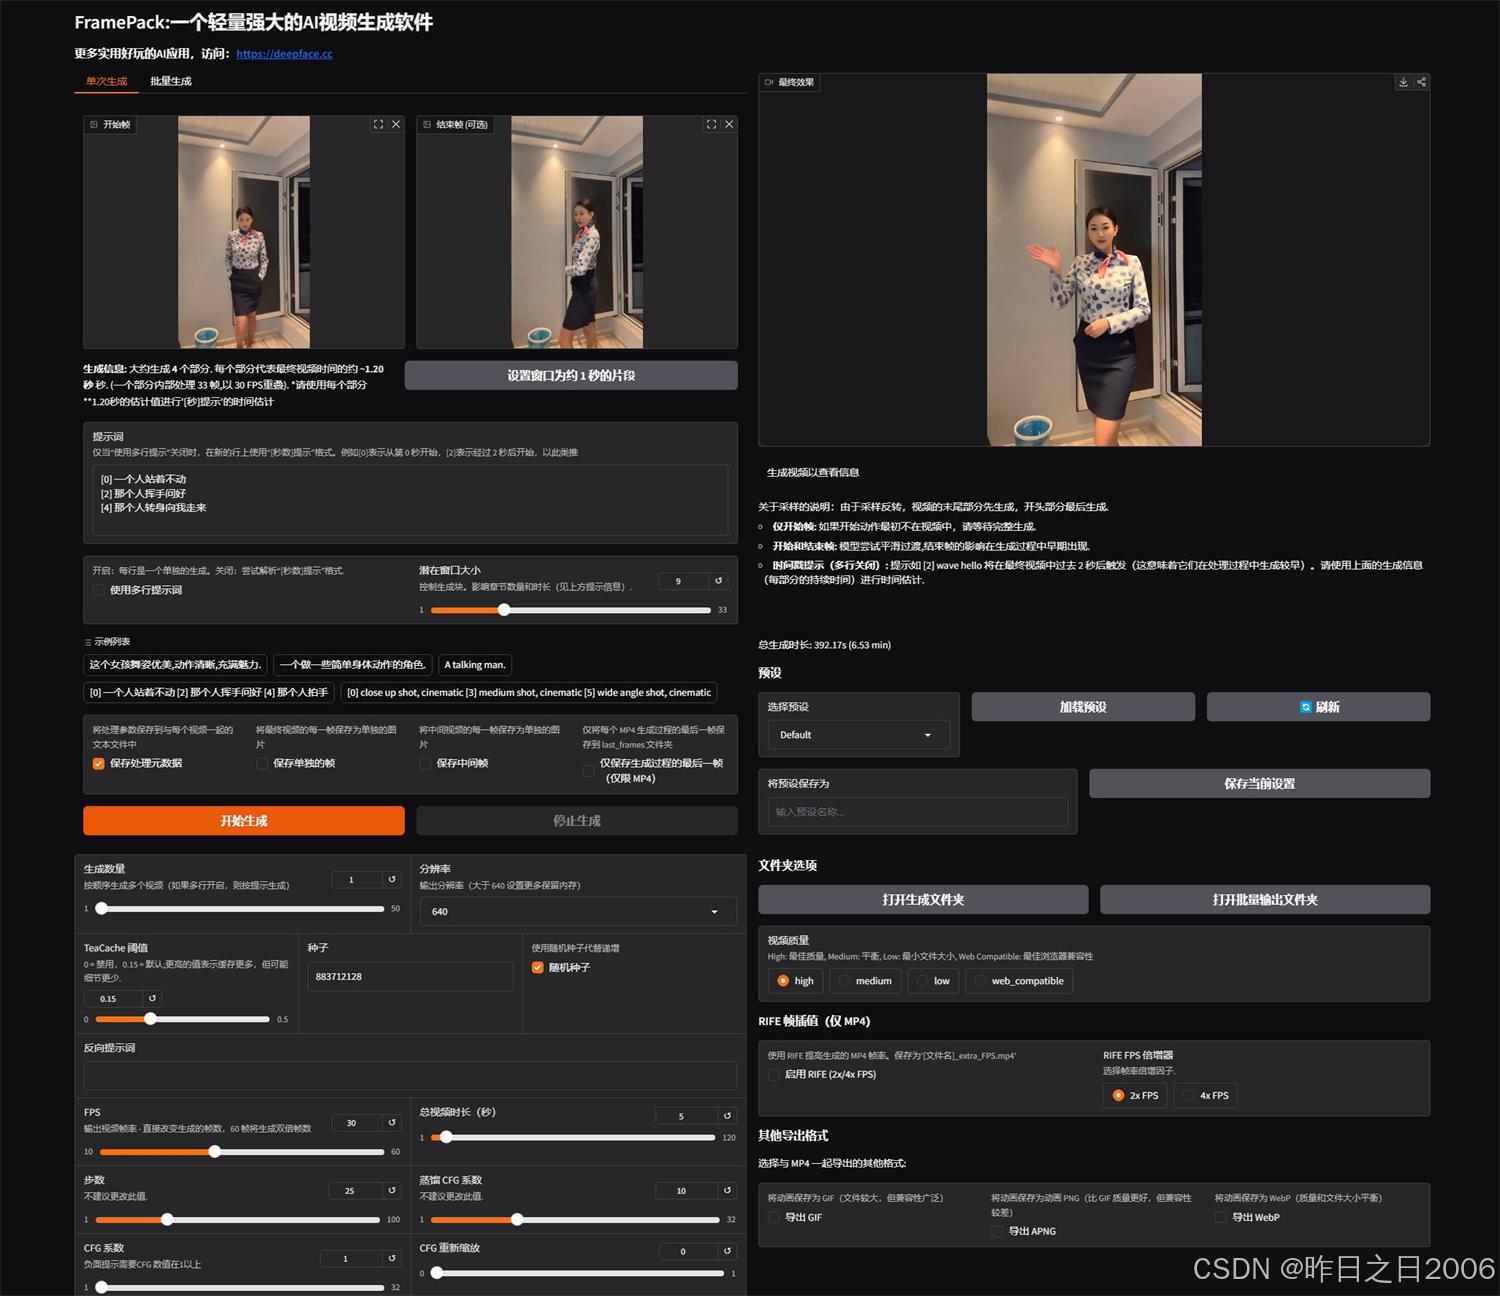Image resolution: width=1500 pixels, height=1296 pixels.
Task: Uncheck 保存处理元数据
Action: [x=97, y=763]
